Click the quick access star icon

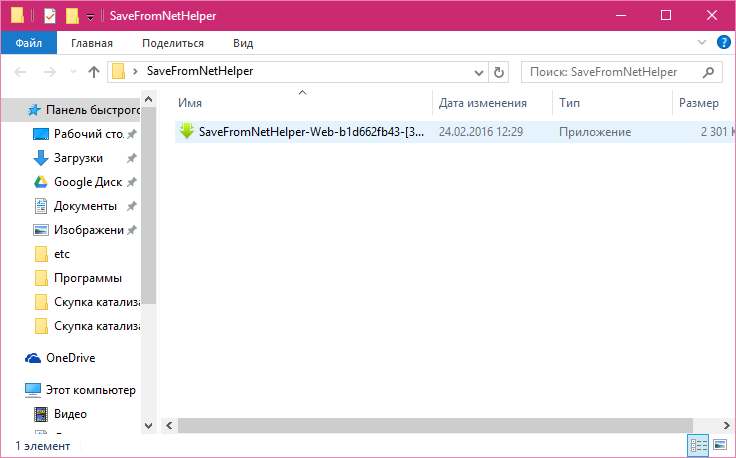coord(34,110)
